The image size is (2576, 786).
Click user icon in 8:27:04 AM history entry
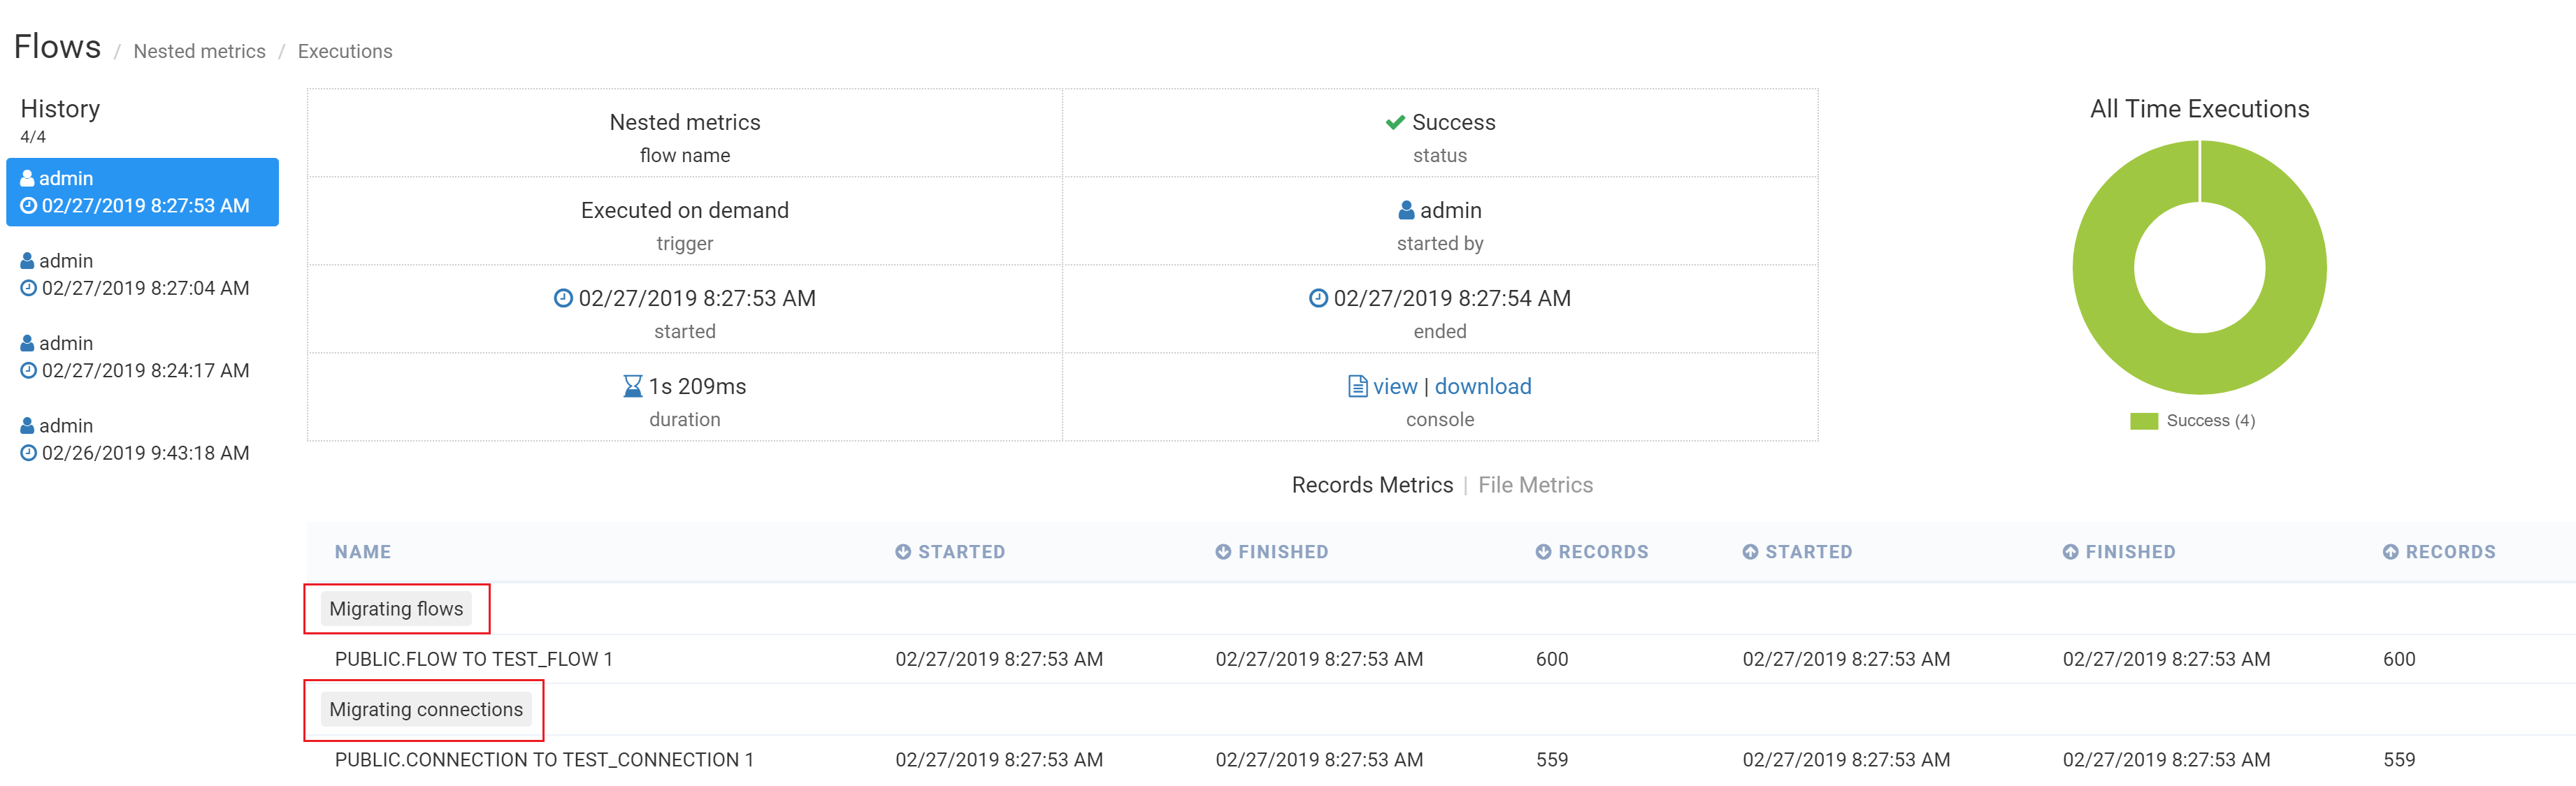click(28, 261)
